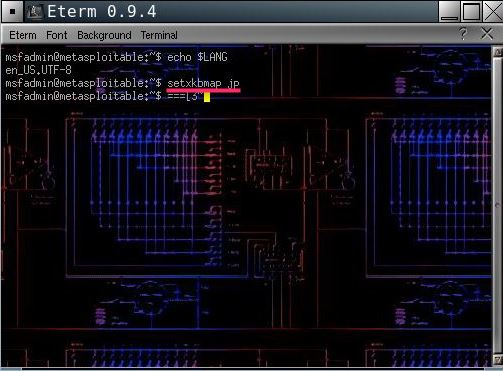Image resolution: width=503 pixels, height=371 pixels.
Task: Maximize the Eterm window
Action: tap(471, 11)
